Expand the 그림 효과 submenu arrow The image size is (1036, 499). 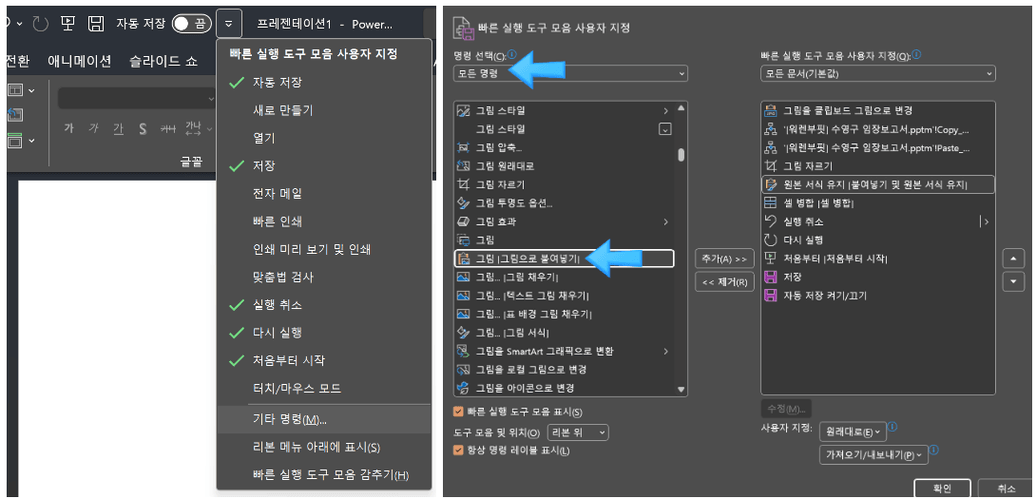click(x=665, y=221)
